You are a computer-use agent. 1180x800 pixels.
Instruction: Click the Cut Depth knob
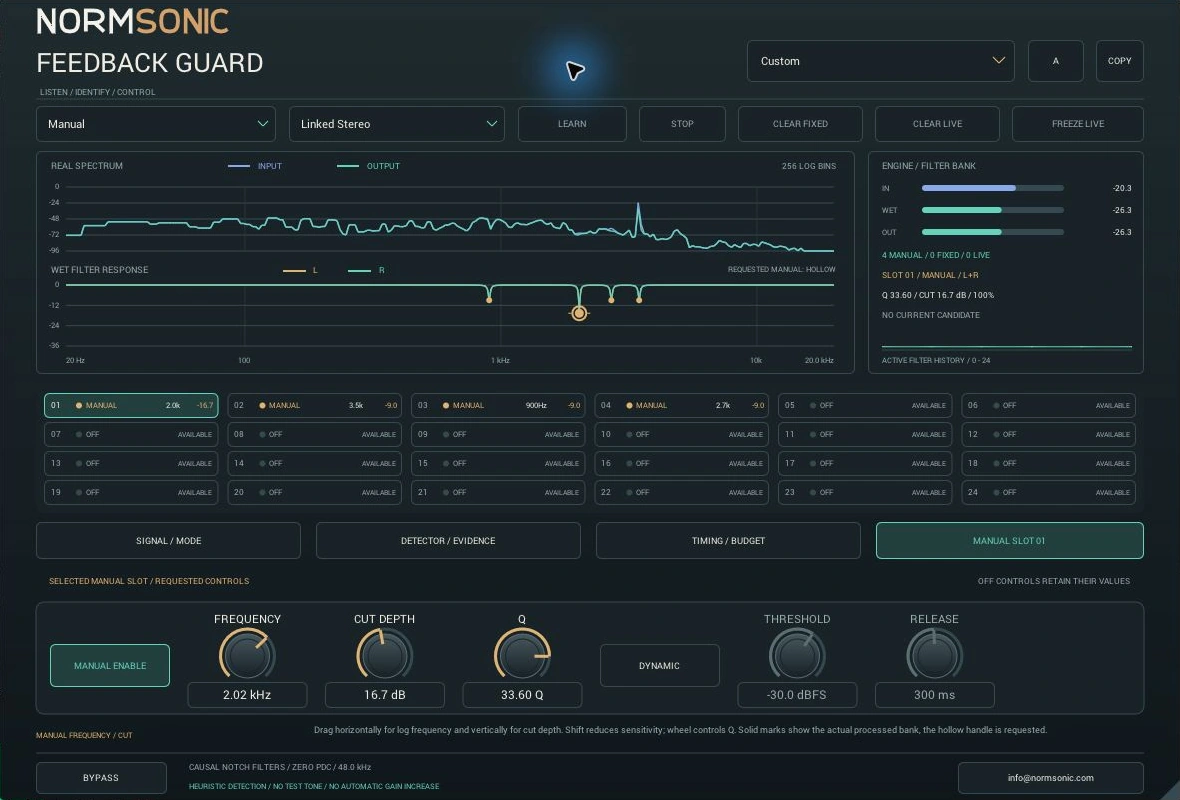click(x=385, y=654)
